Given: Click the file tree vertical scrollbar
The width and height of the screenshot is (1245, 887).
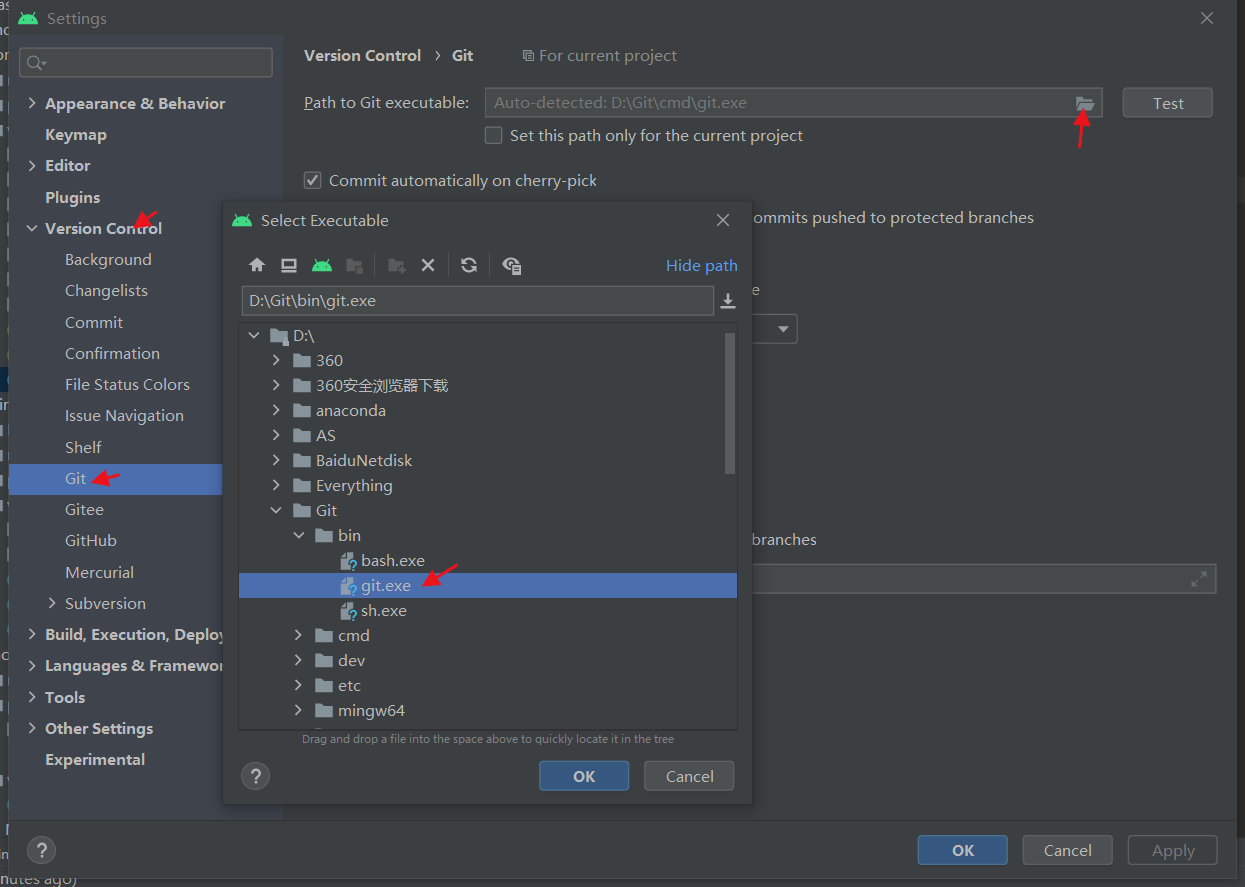Looking at the screenshot, I should [730, 402].
